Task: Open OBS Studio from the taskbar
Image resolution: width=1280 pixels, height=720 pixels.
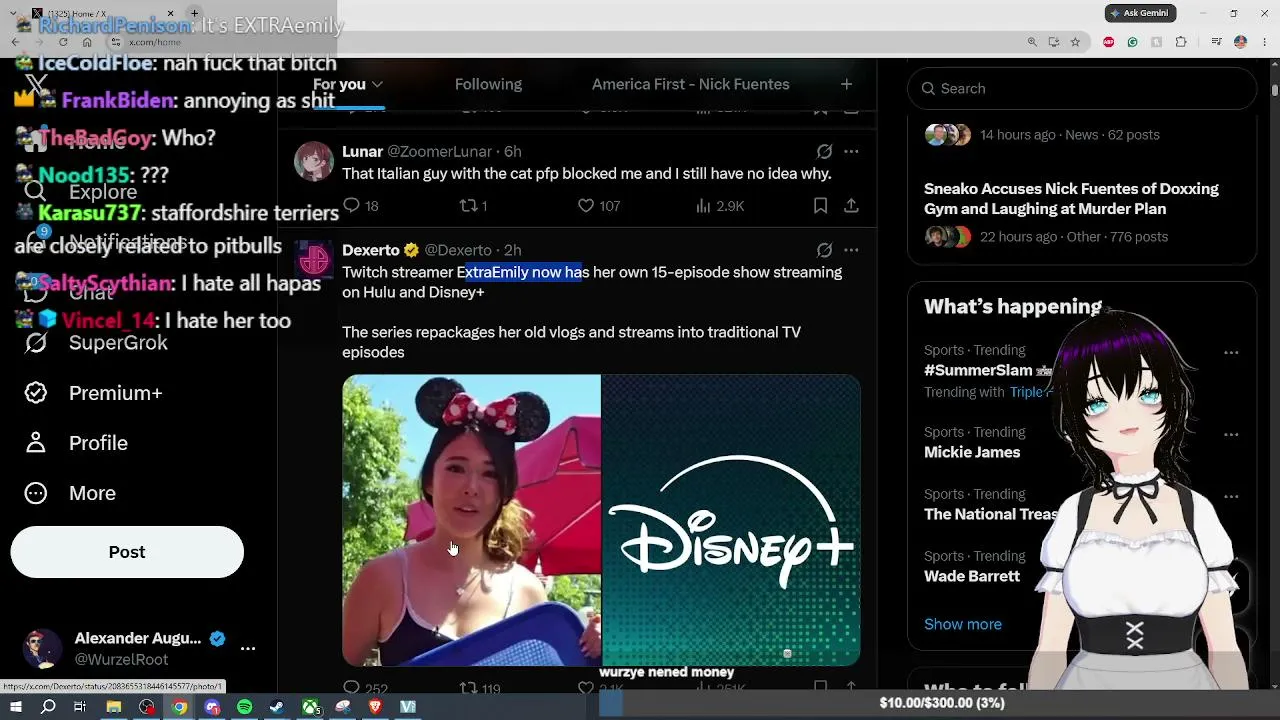Action: click(147, 707)
